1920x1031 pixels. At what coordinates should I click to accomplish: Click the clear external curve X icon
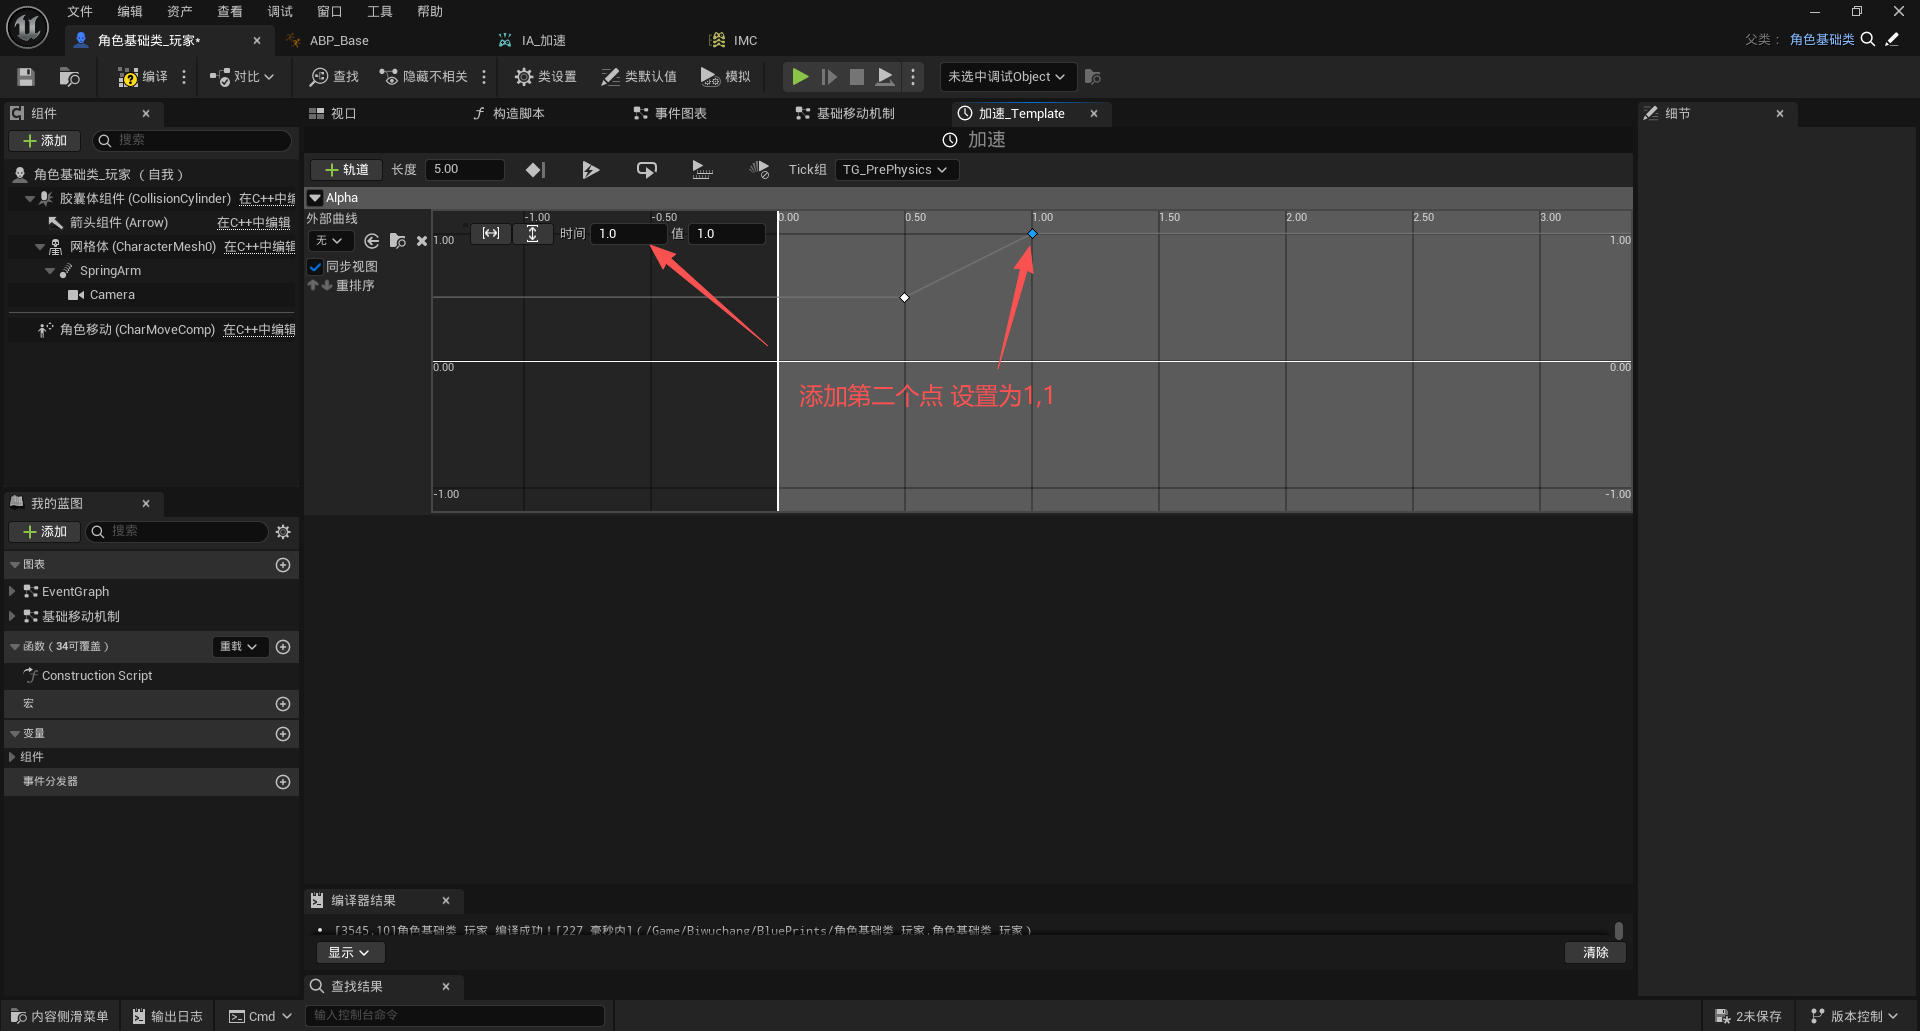(x=422, y=241)
